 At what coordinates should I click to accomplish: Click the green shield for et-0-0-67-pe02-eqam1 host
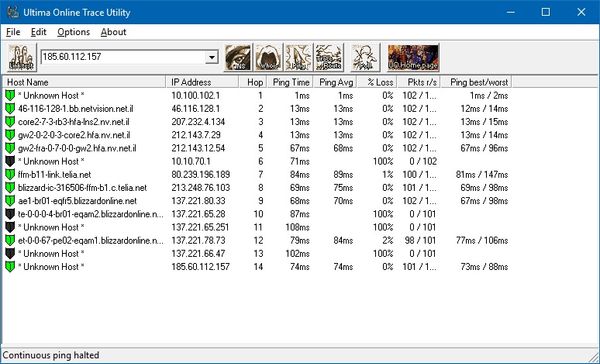tap(10, 240)
